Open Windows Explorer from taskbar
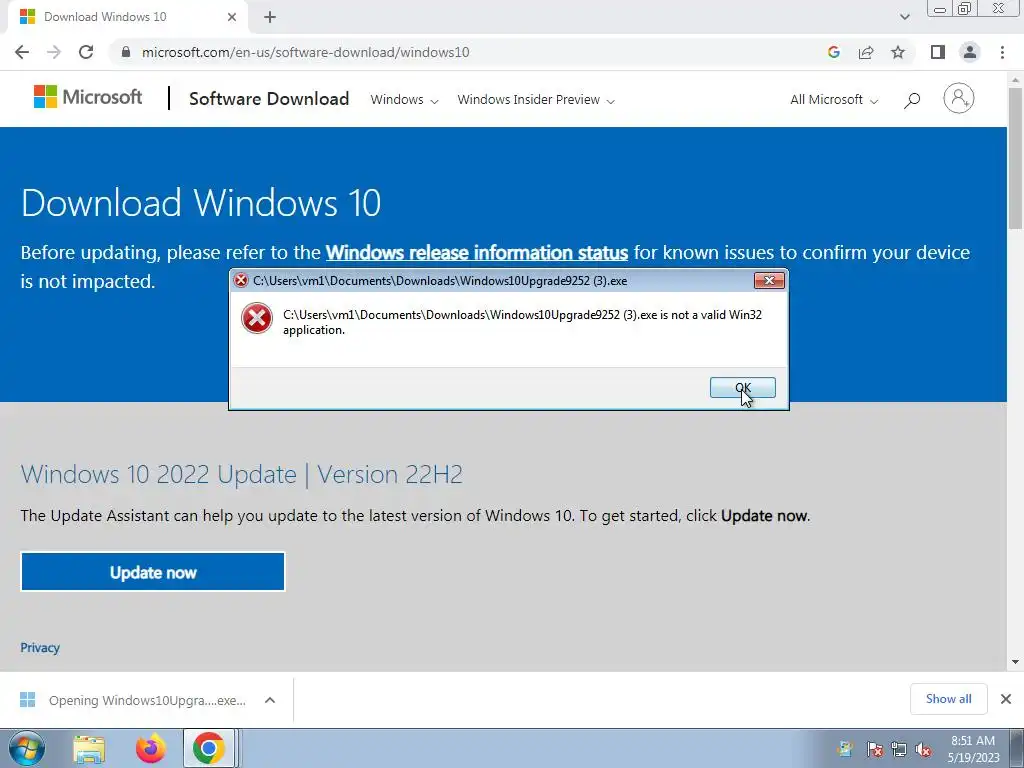Viewport: 1024px width, 768px height. point(89,749)
